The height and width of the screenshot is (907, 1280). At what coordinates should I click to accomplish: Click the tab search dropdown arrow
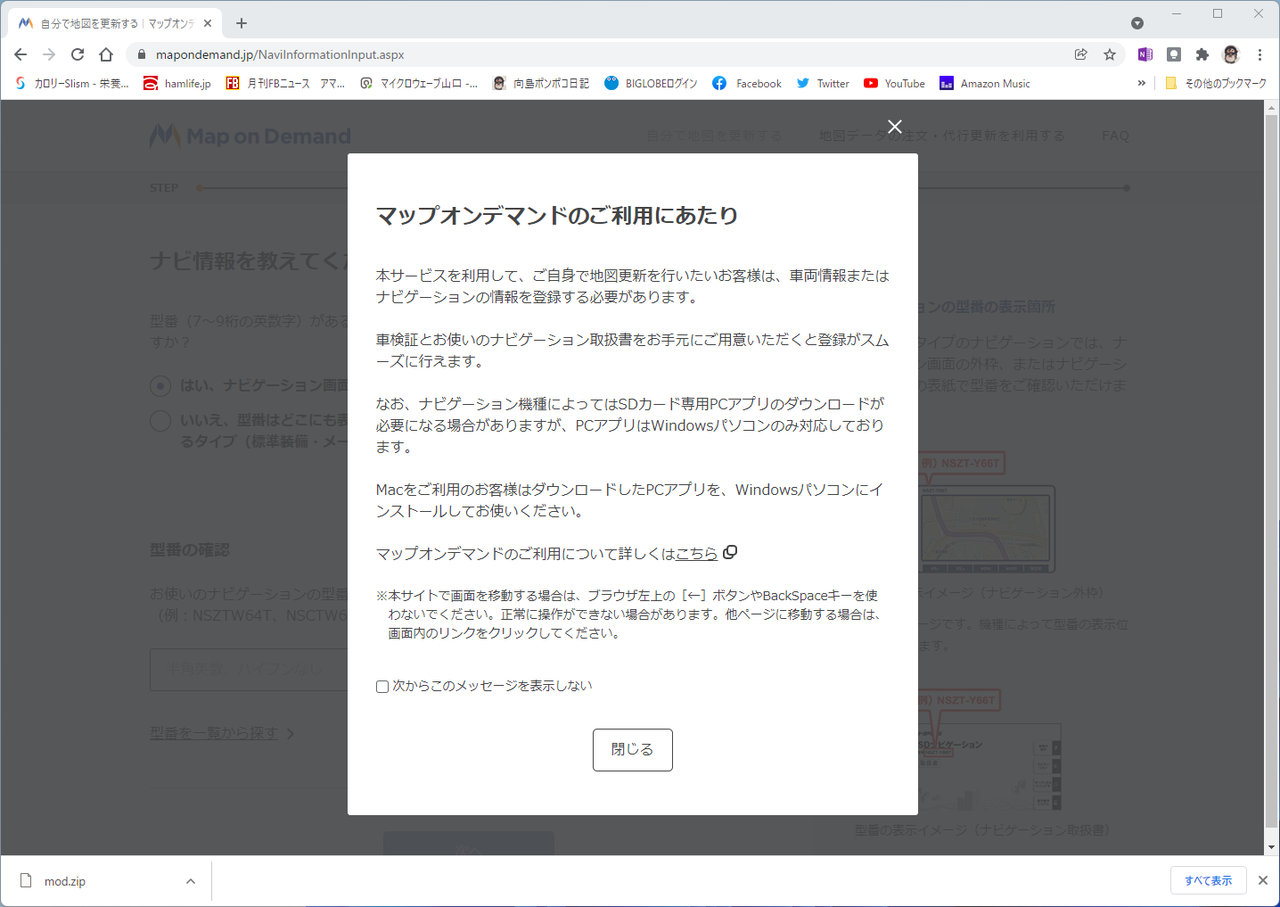pyautogui.click(x=1137, y=23)
